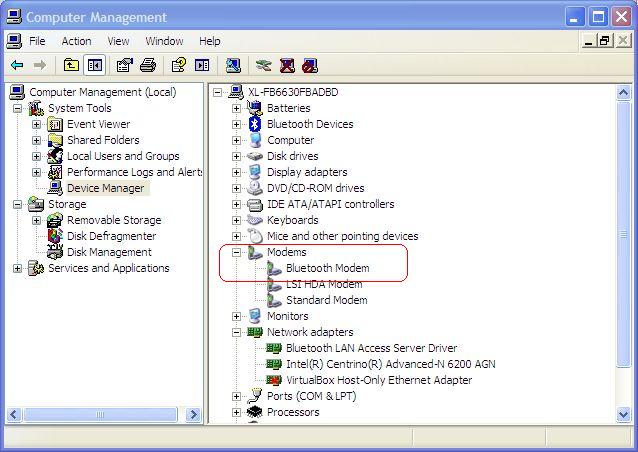638x452 pixels.
Task: Click the Up one level folder icon
Action: tap(71, 66)
